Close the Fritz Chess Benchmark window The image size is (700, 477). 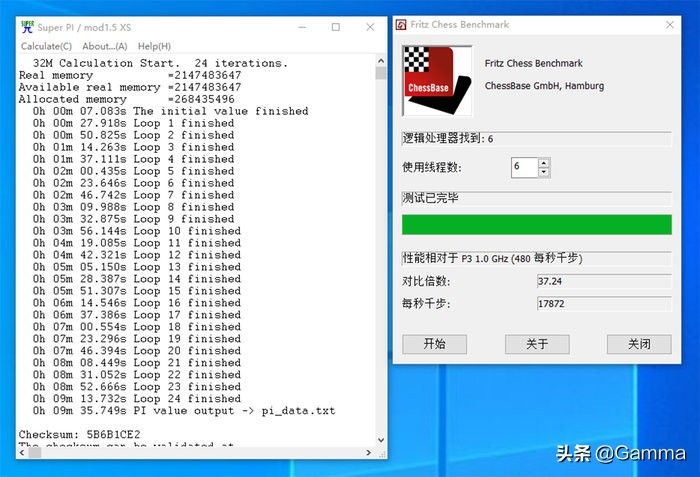[x=670, y=25]
